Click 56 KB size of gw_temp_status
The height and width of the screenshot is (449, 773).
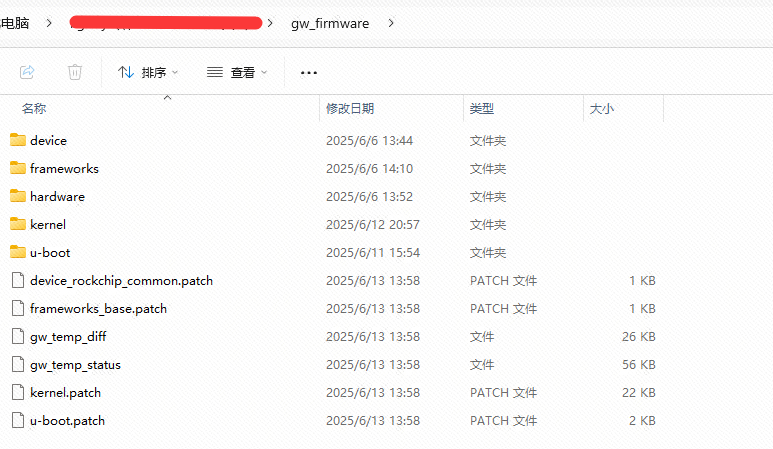click(638, 365)
